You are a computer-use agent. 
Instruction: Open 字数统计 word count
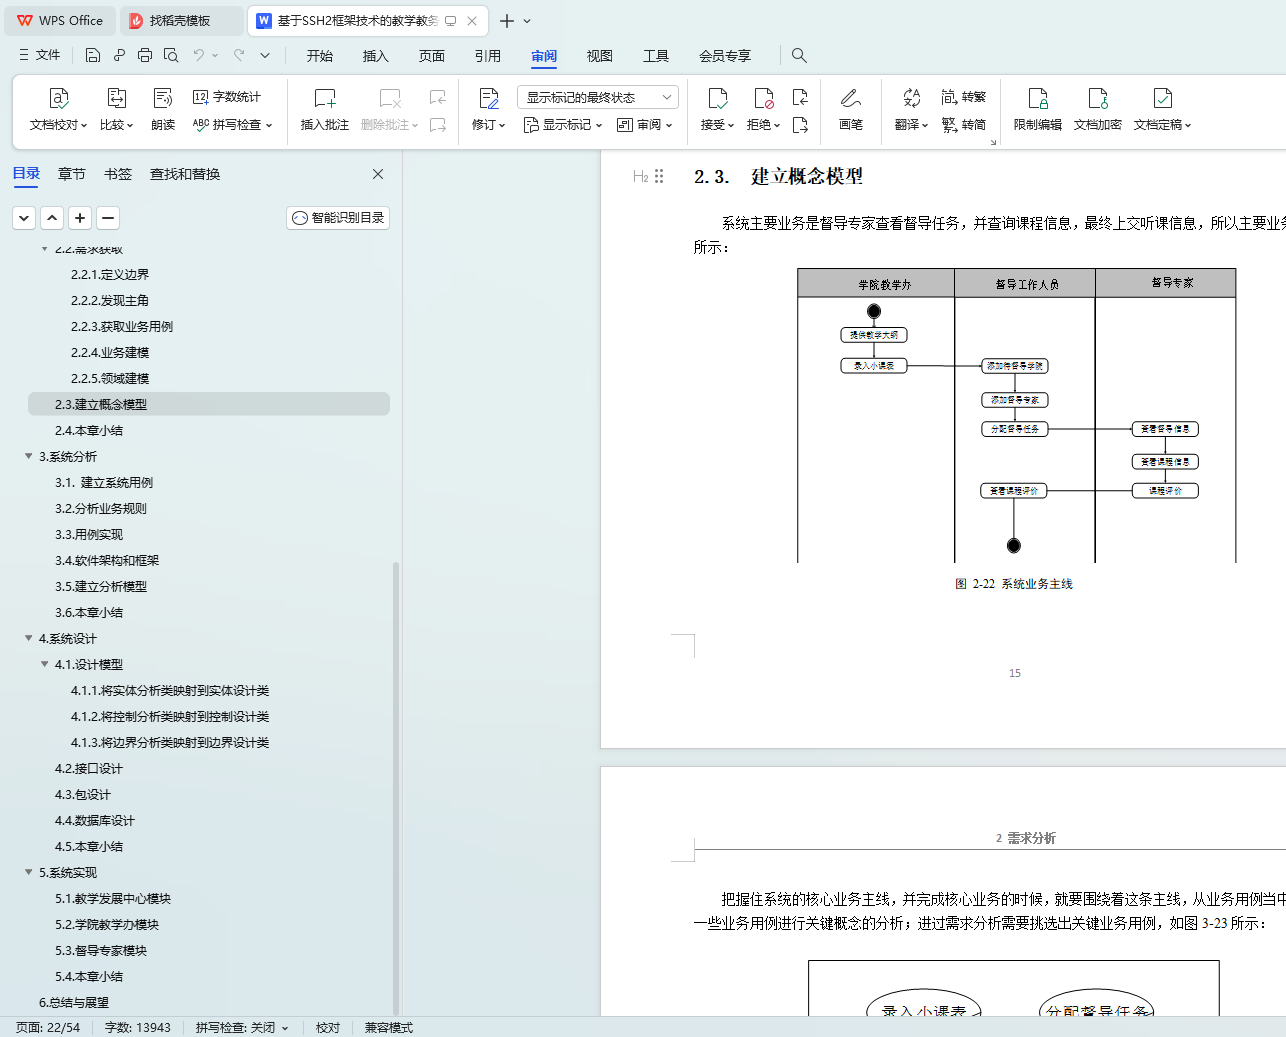click(227, 97)
